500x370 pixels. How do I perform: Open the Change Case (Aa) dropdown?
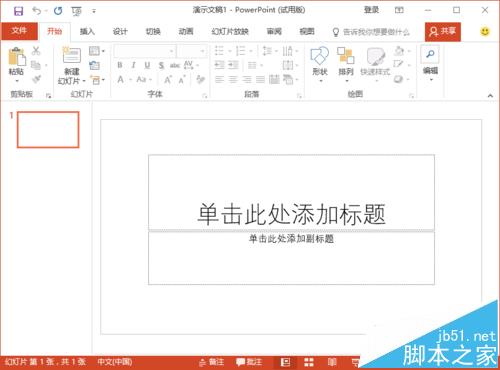pyautogui.click(x=144, y=80)
